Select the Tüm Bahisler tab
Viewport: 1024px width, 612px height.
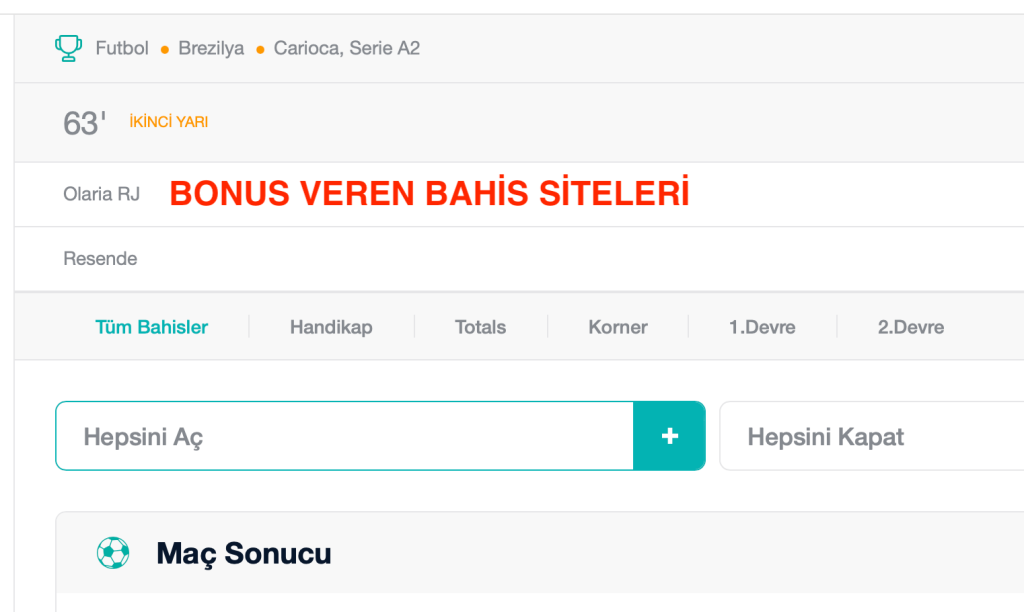(152, 327)
